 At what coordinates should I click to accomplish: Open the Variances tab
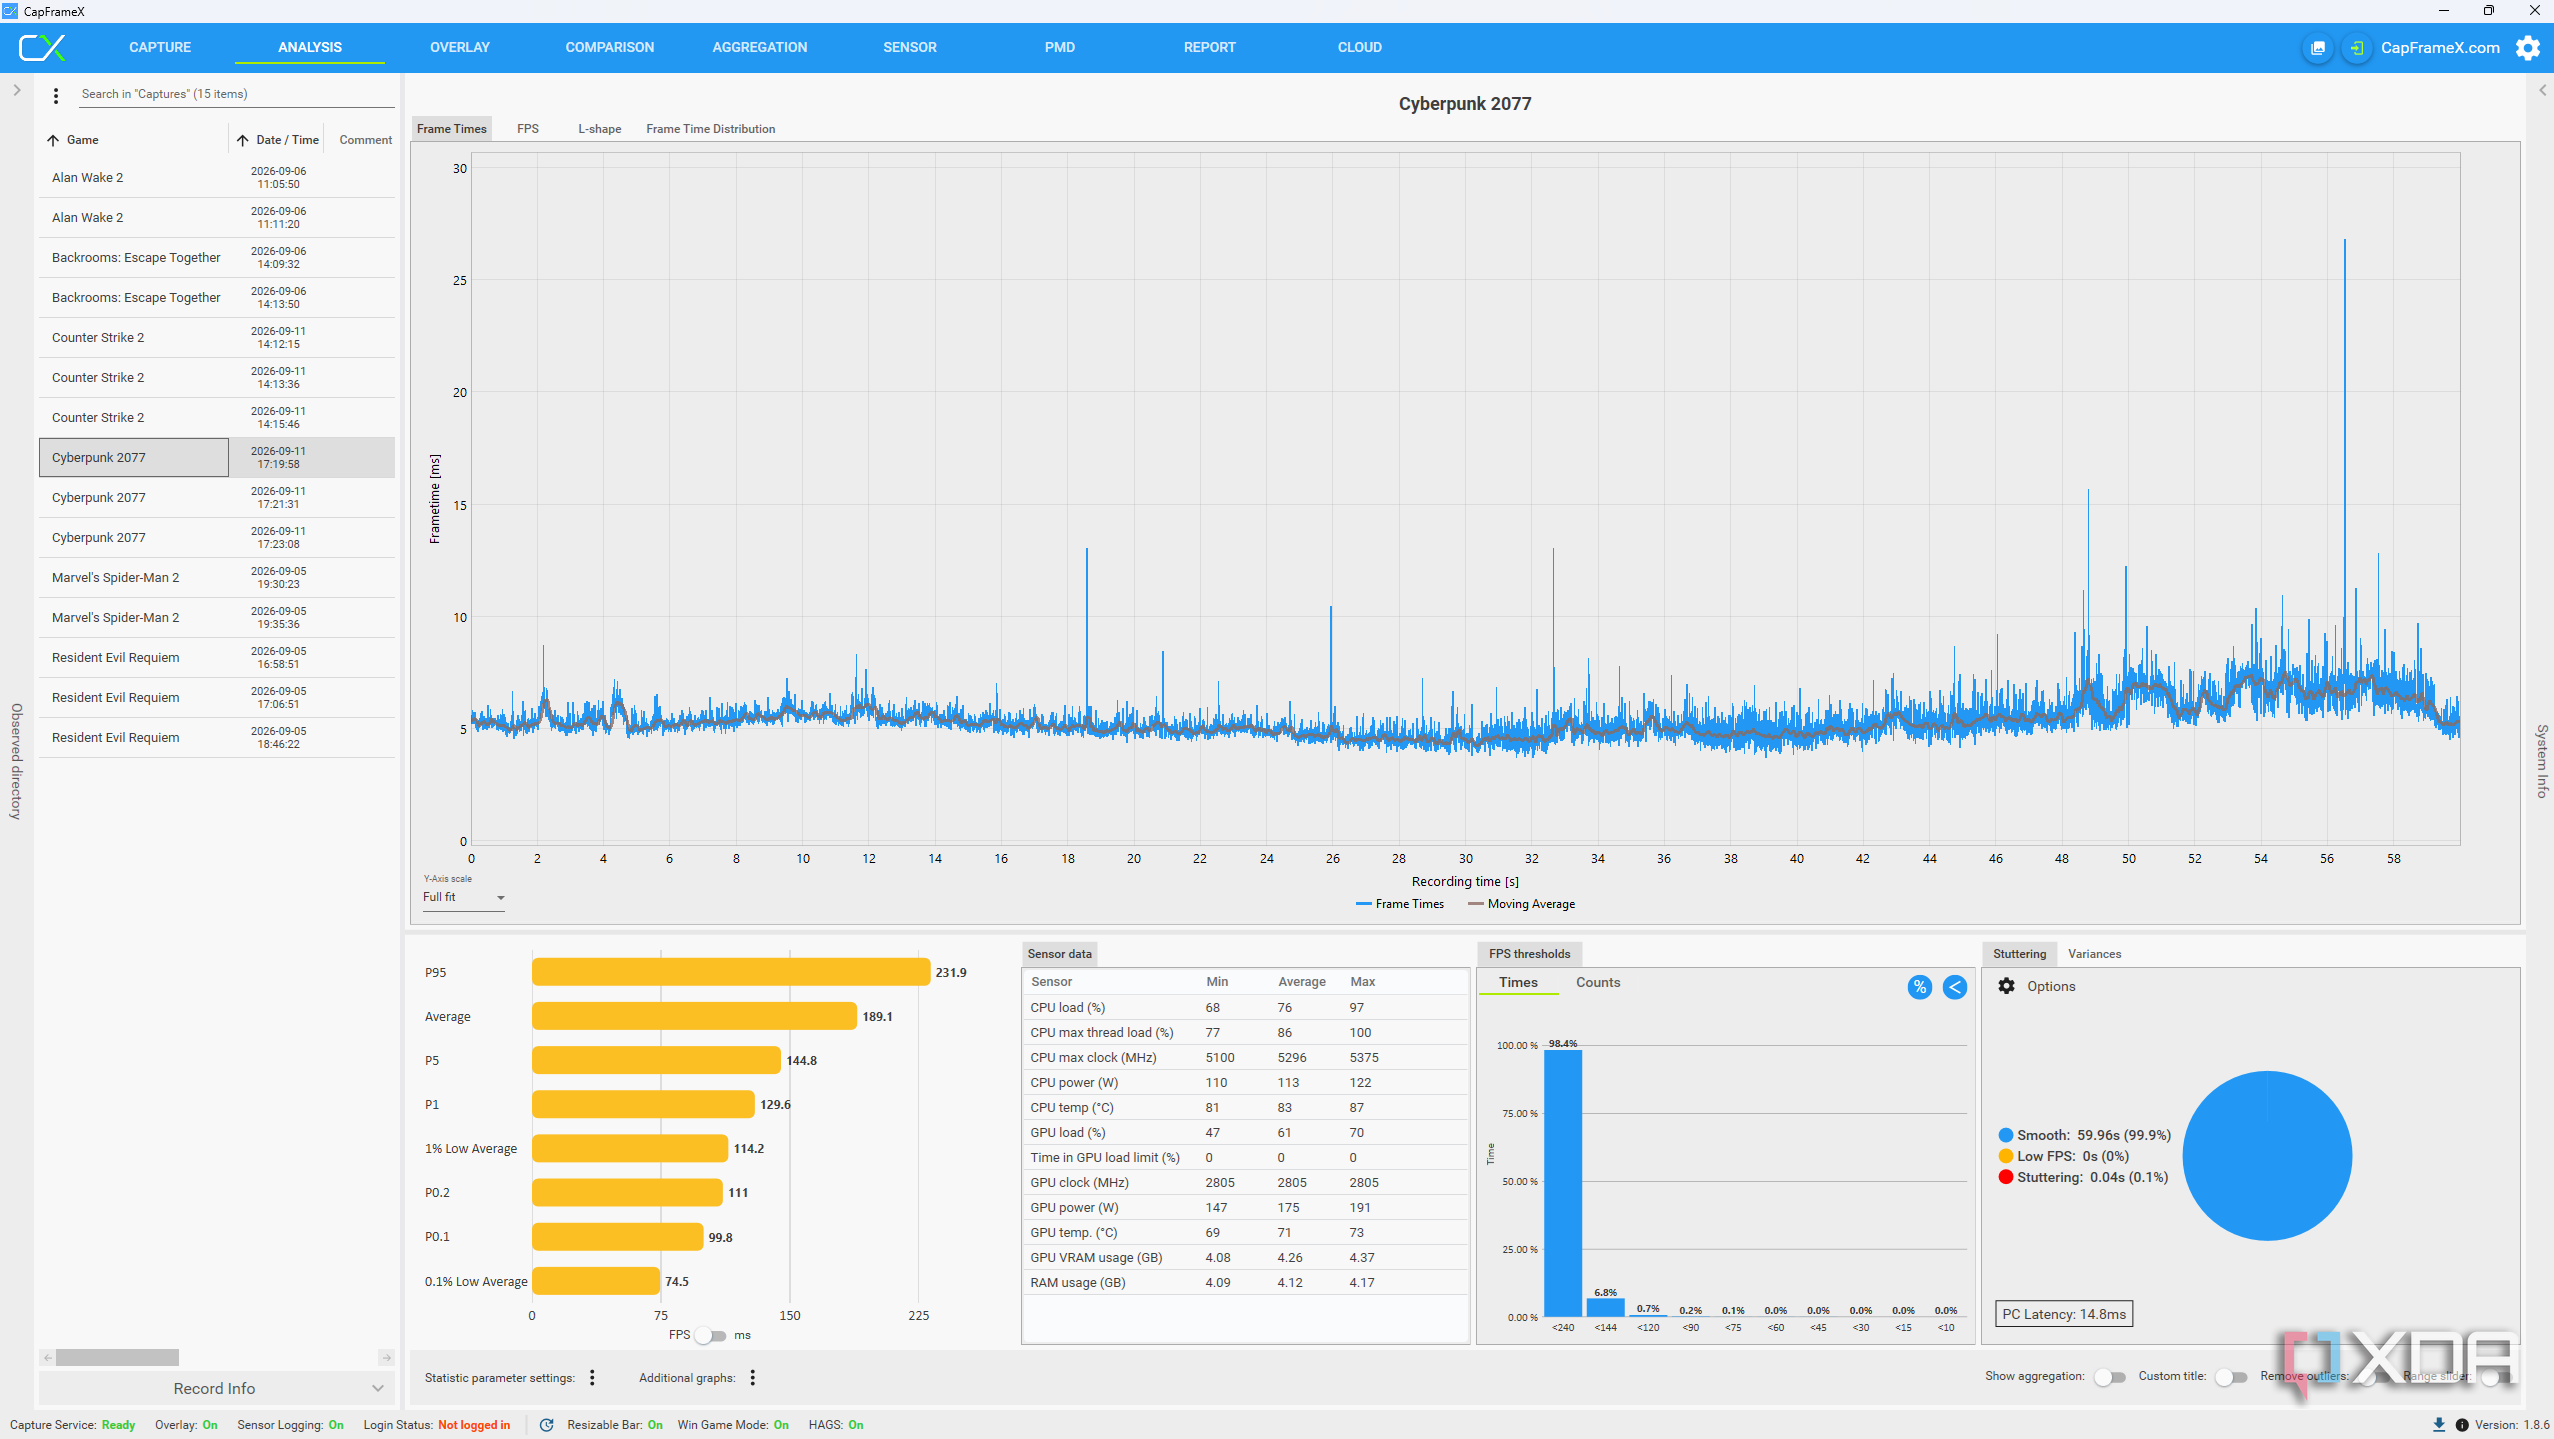[2095, 954]
